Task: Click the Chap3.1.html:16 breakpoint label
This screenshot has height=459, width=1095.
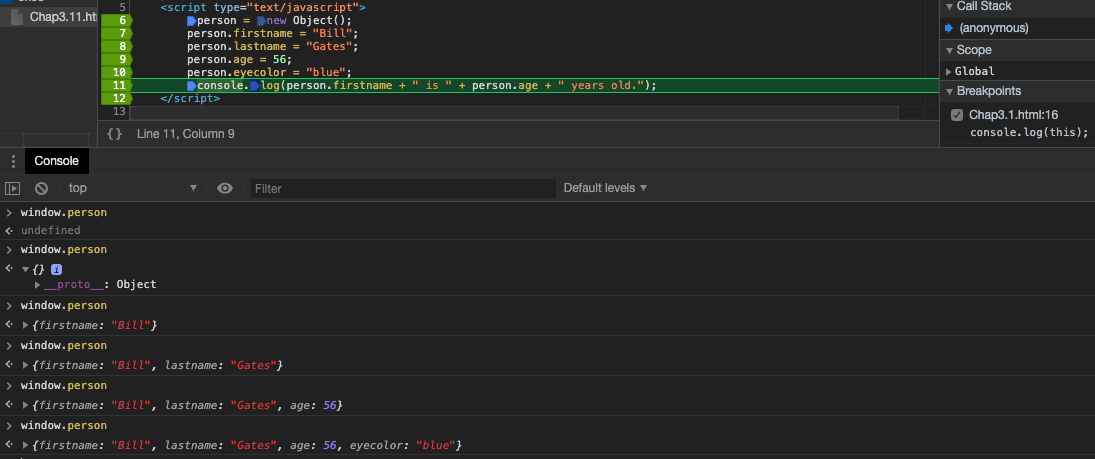Action: (1013, 115)
